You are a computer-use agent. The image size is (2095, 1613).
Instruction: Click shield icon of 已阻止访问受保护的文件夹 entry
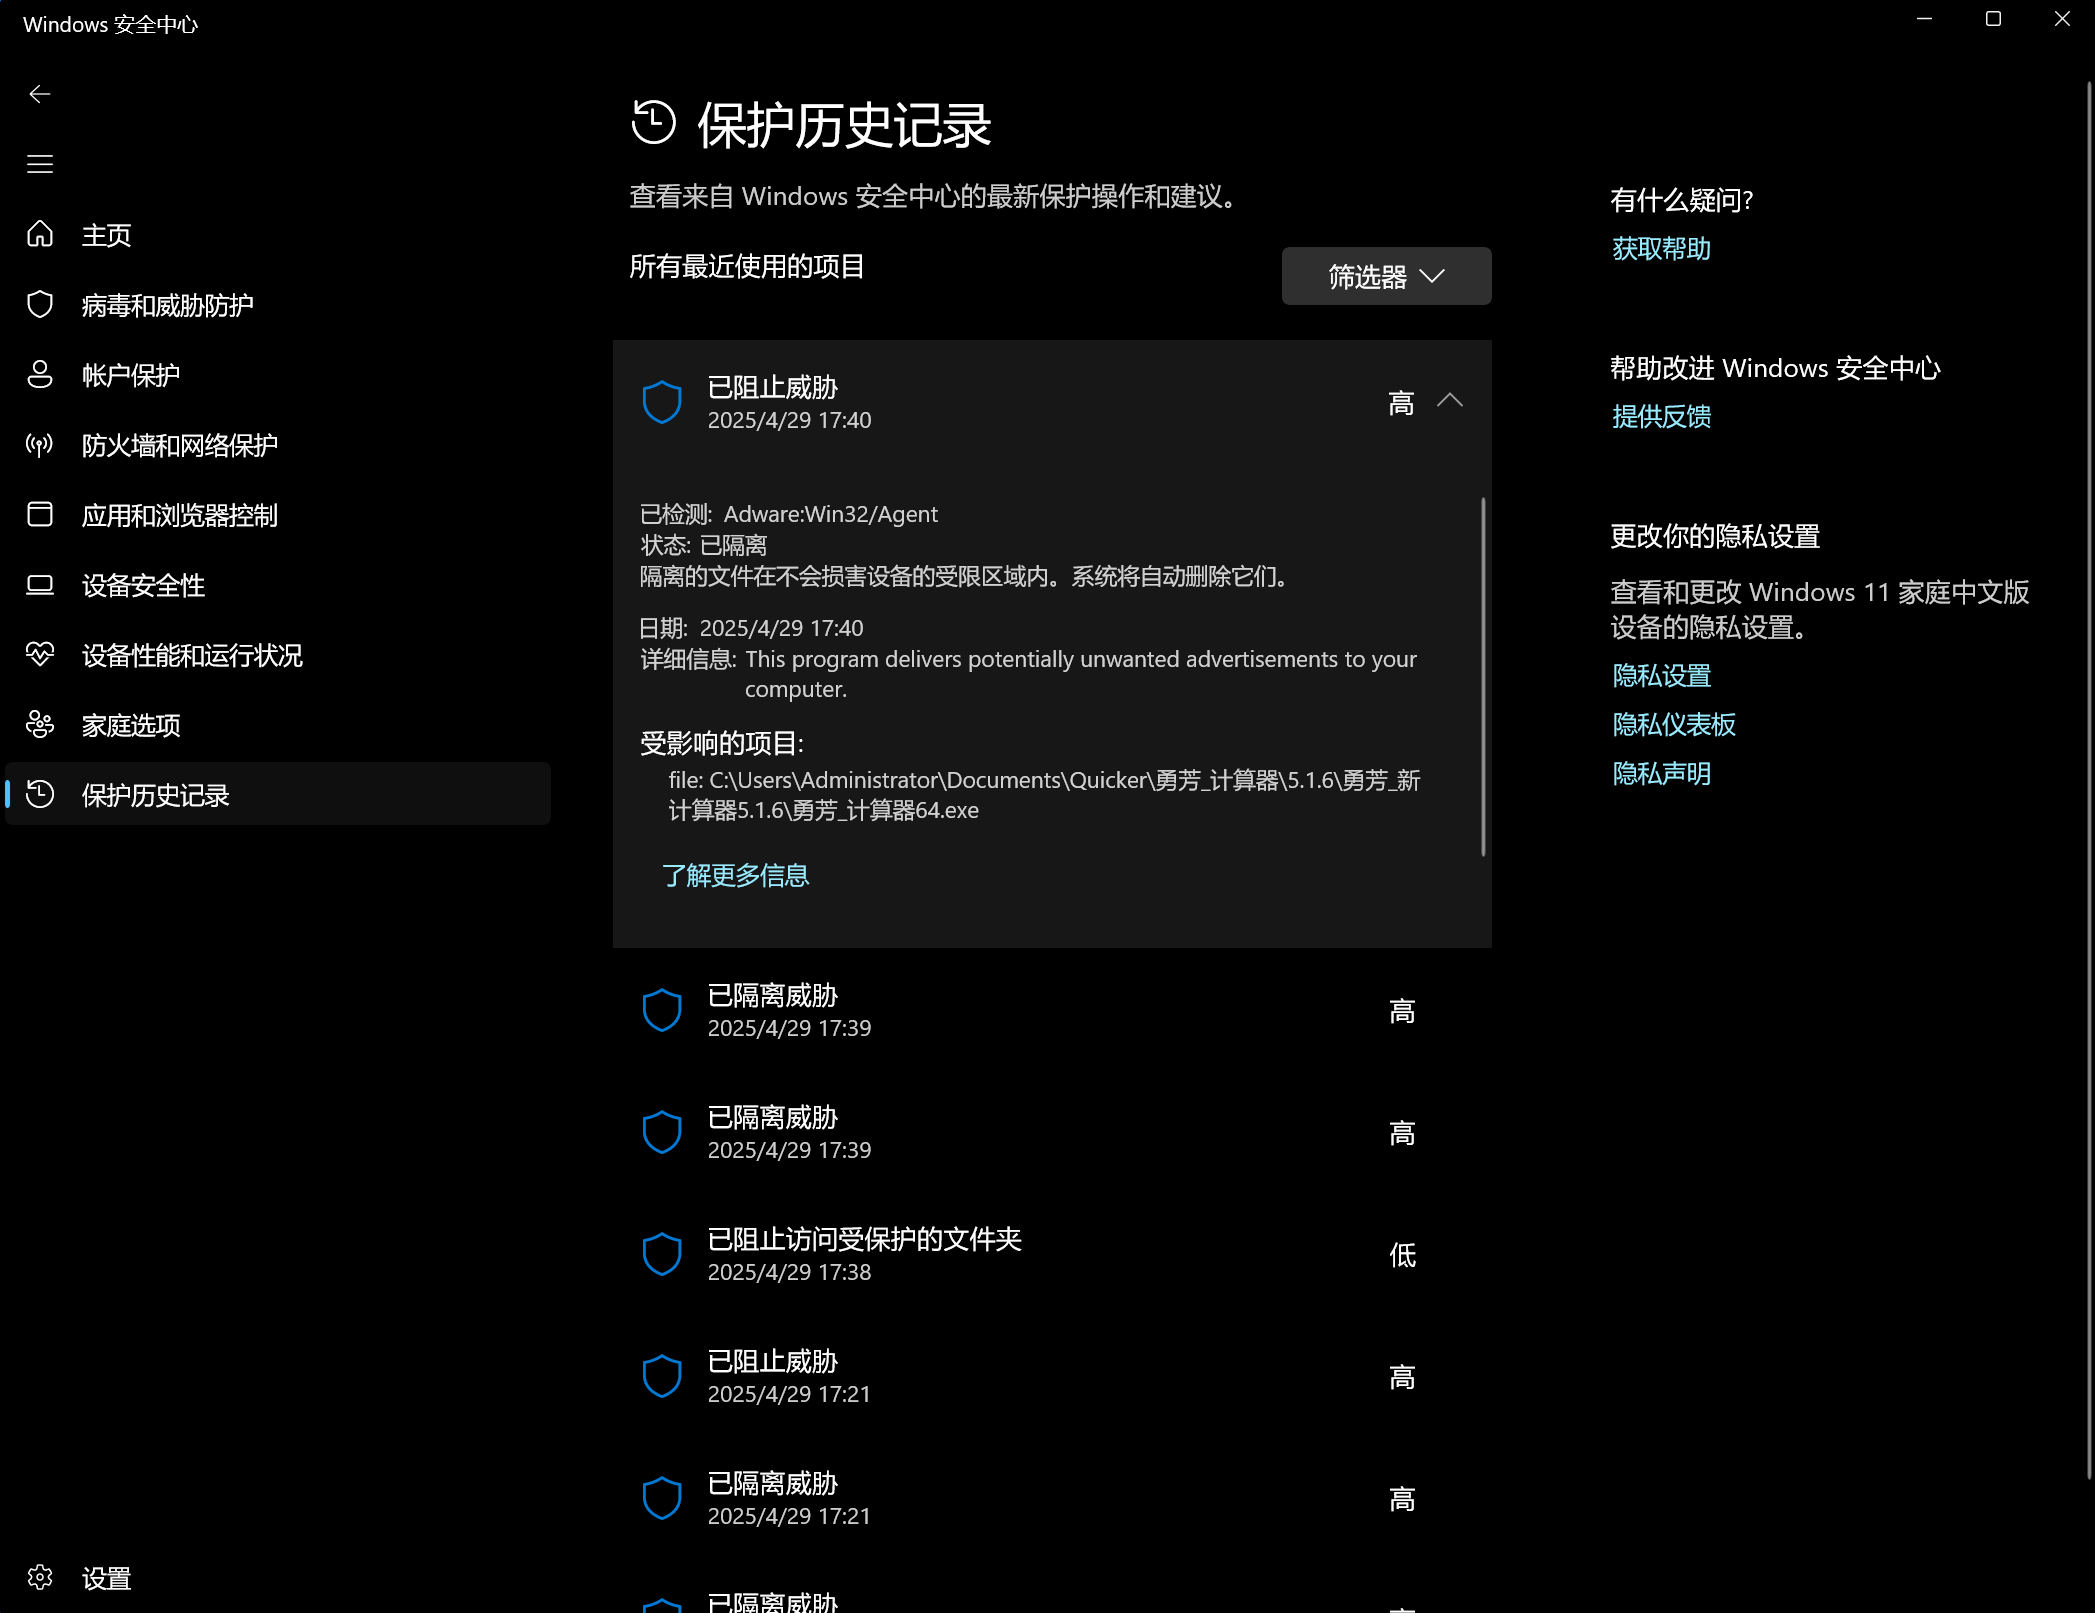point(662,1254)
